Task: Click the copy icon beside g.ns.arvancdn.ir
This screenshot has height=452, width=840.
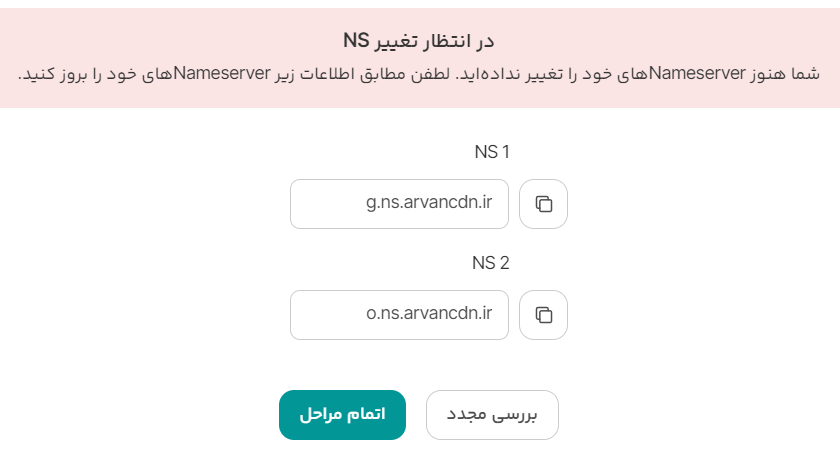Action: click(x=544, y=204)
